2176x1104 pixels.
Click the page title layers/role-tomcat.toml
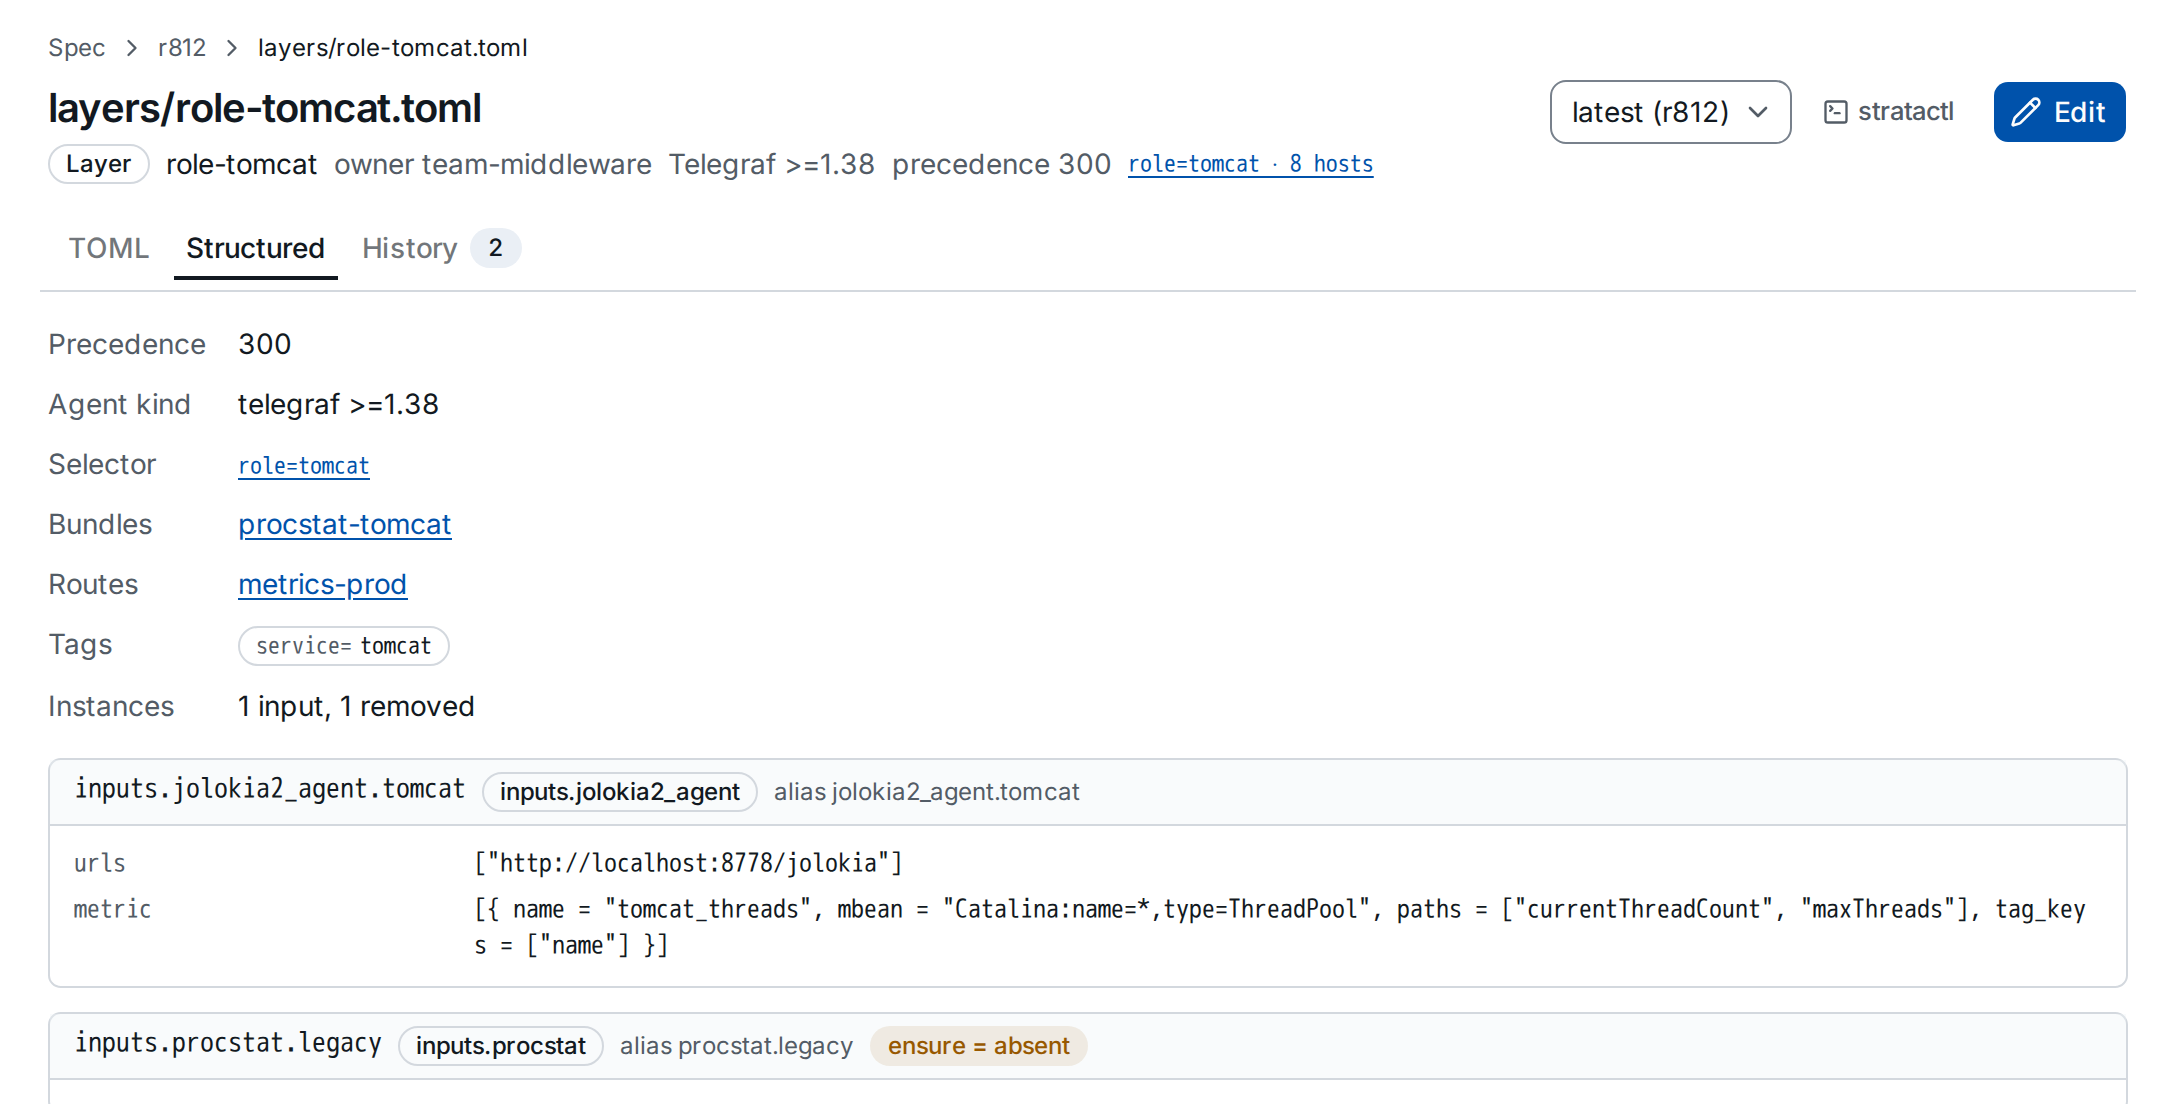point(265,108)
